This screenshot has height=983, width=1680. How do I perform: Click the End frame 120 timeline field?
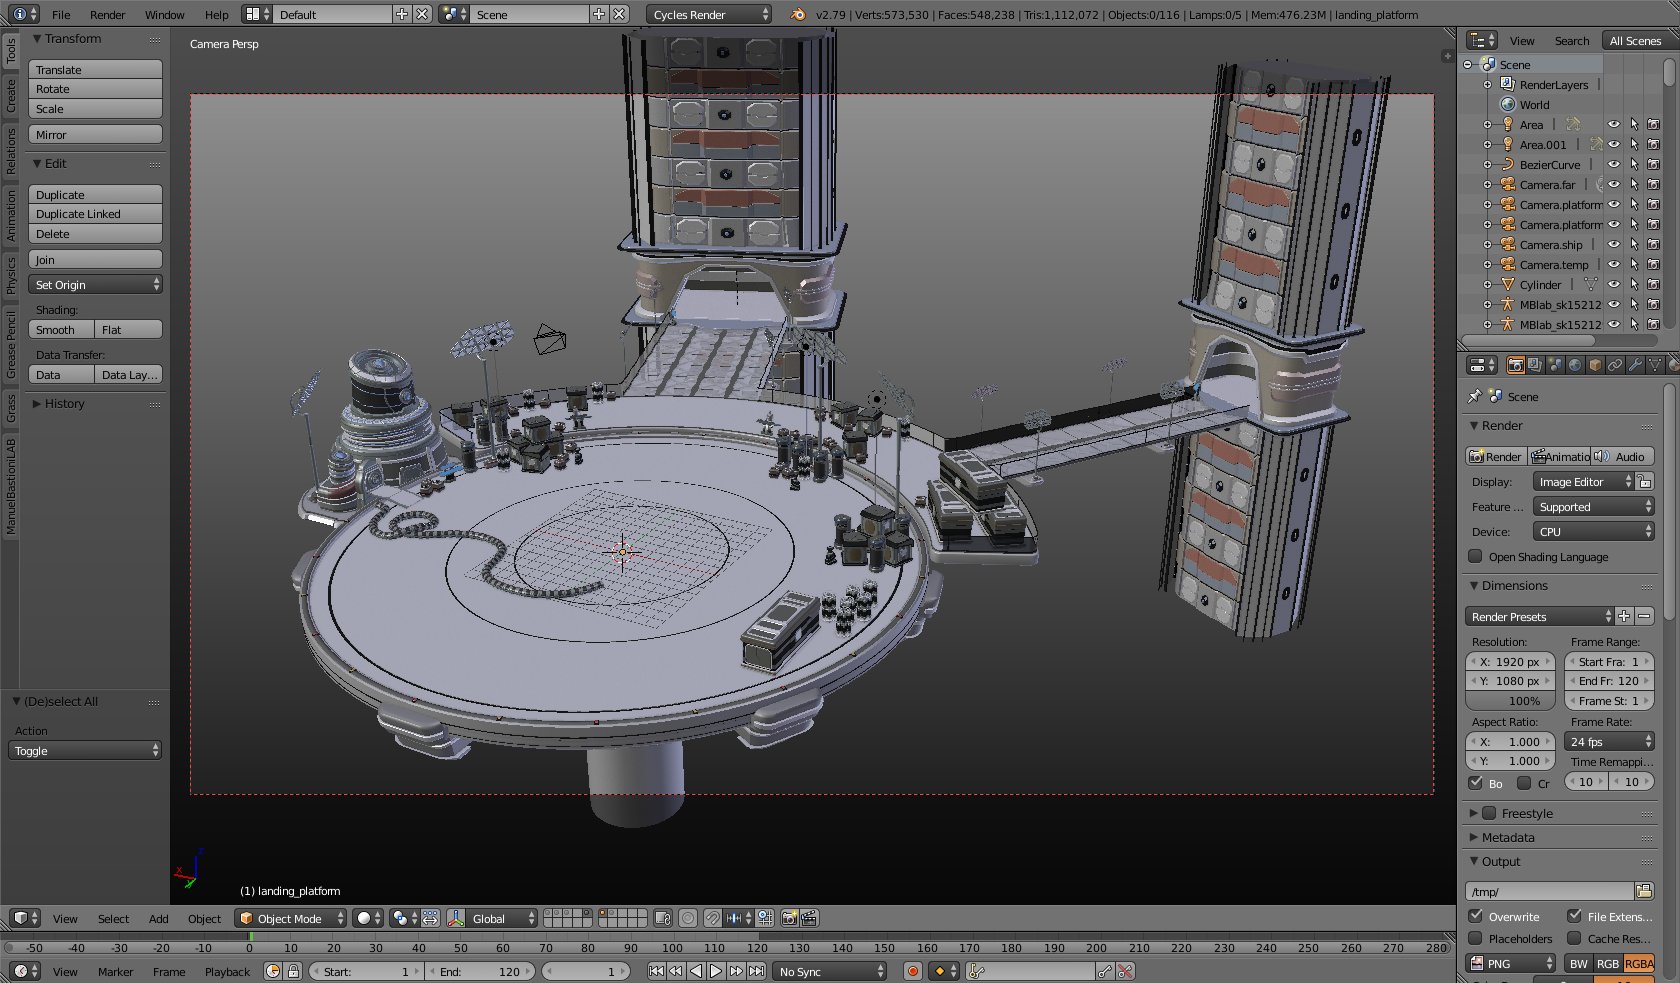tap(481, 971)
